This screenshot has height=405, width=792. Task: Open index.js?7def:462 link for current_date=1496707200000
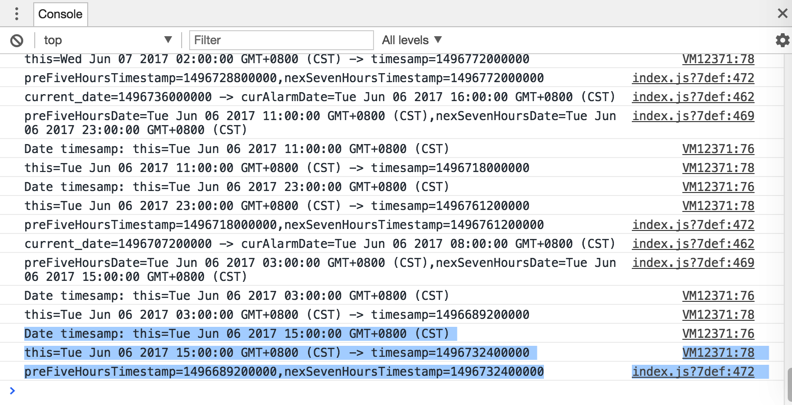tap(693, 244)
